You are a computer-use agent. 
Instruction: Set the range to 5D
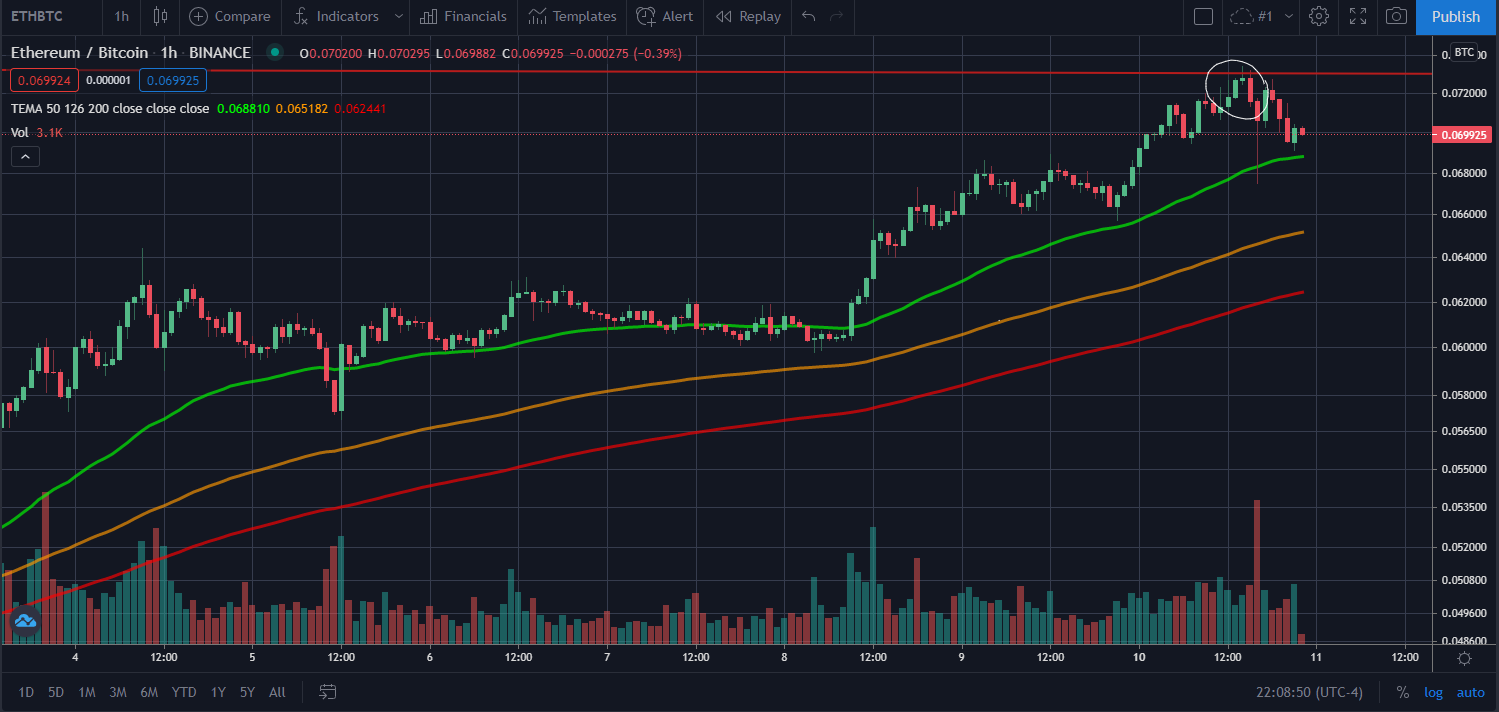coord(56,692)
